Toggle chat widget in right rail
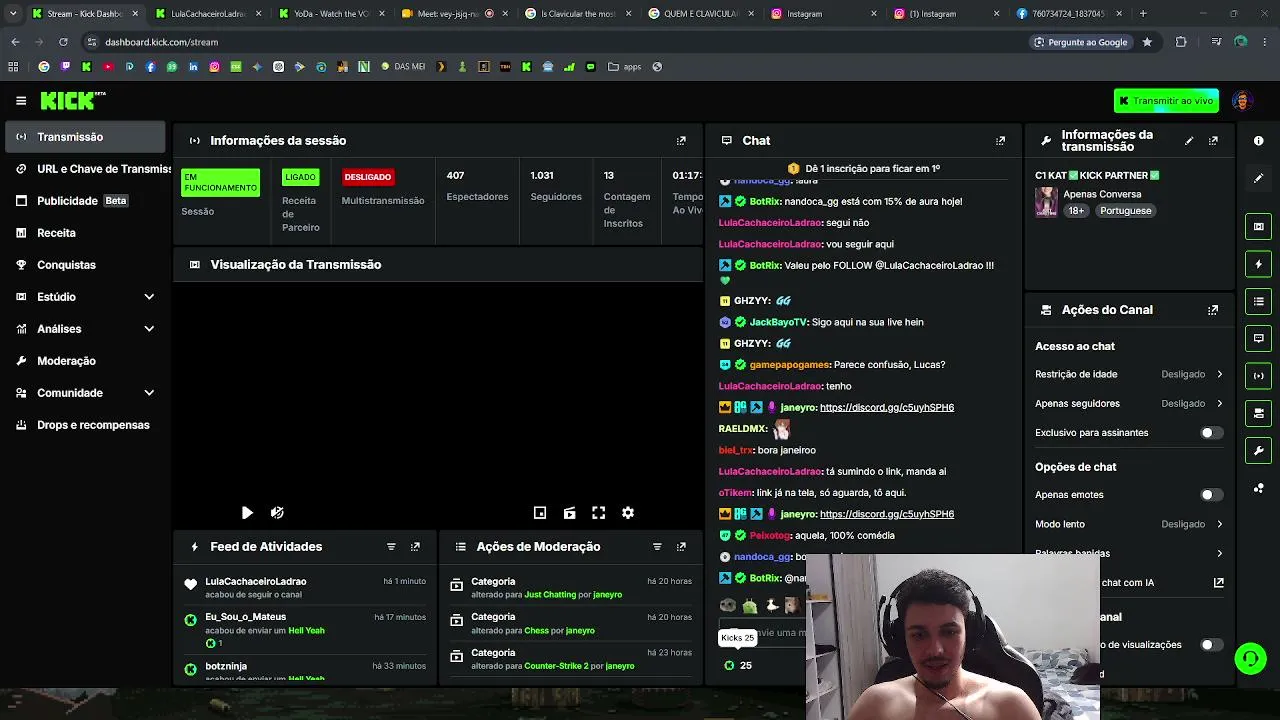The height and width of the screenshot is (720, 1280). pyautogui.click(x=1258, y=339)
